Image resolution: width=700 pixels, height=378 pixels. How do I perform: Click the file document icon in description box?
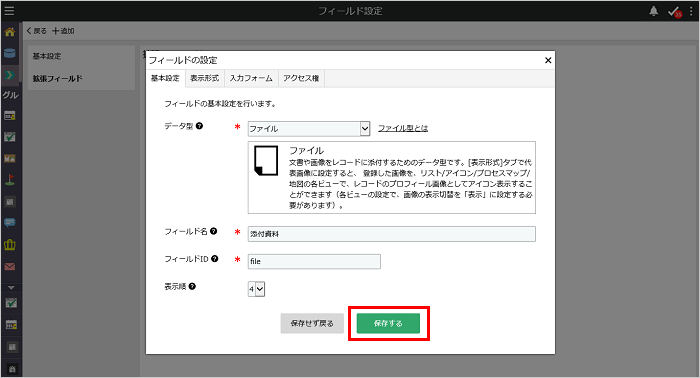266,160
